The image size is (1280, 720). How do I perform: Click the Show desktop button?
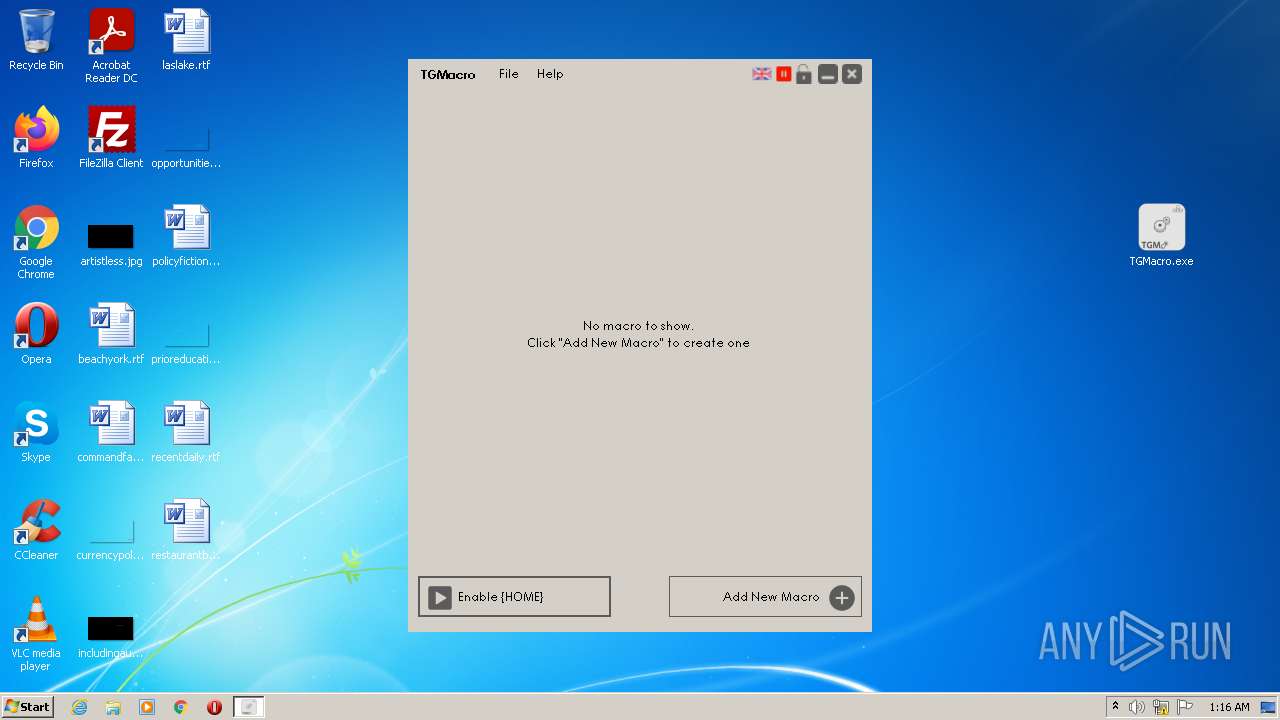(1270, 707)
